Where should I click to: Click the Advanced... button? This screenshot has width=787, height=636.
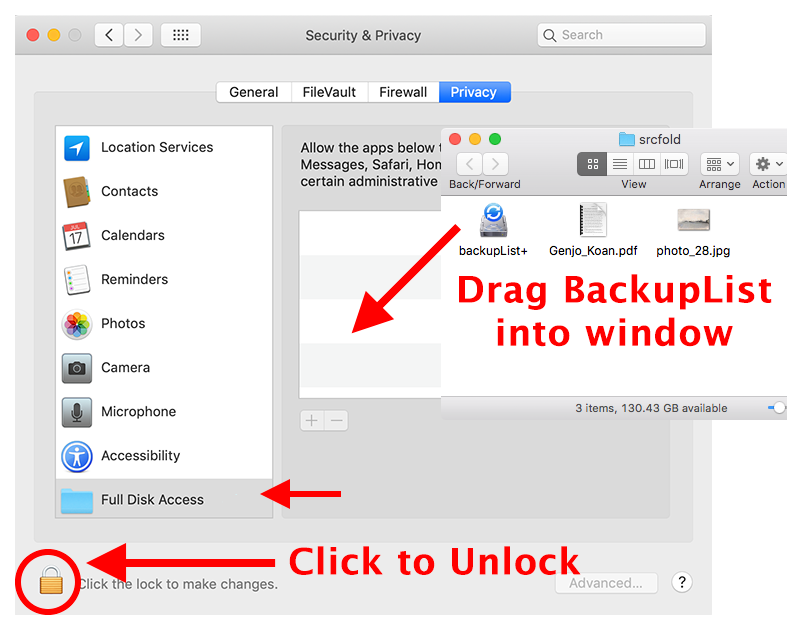(606, 583)
